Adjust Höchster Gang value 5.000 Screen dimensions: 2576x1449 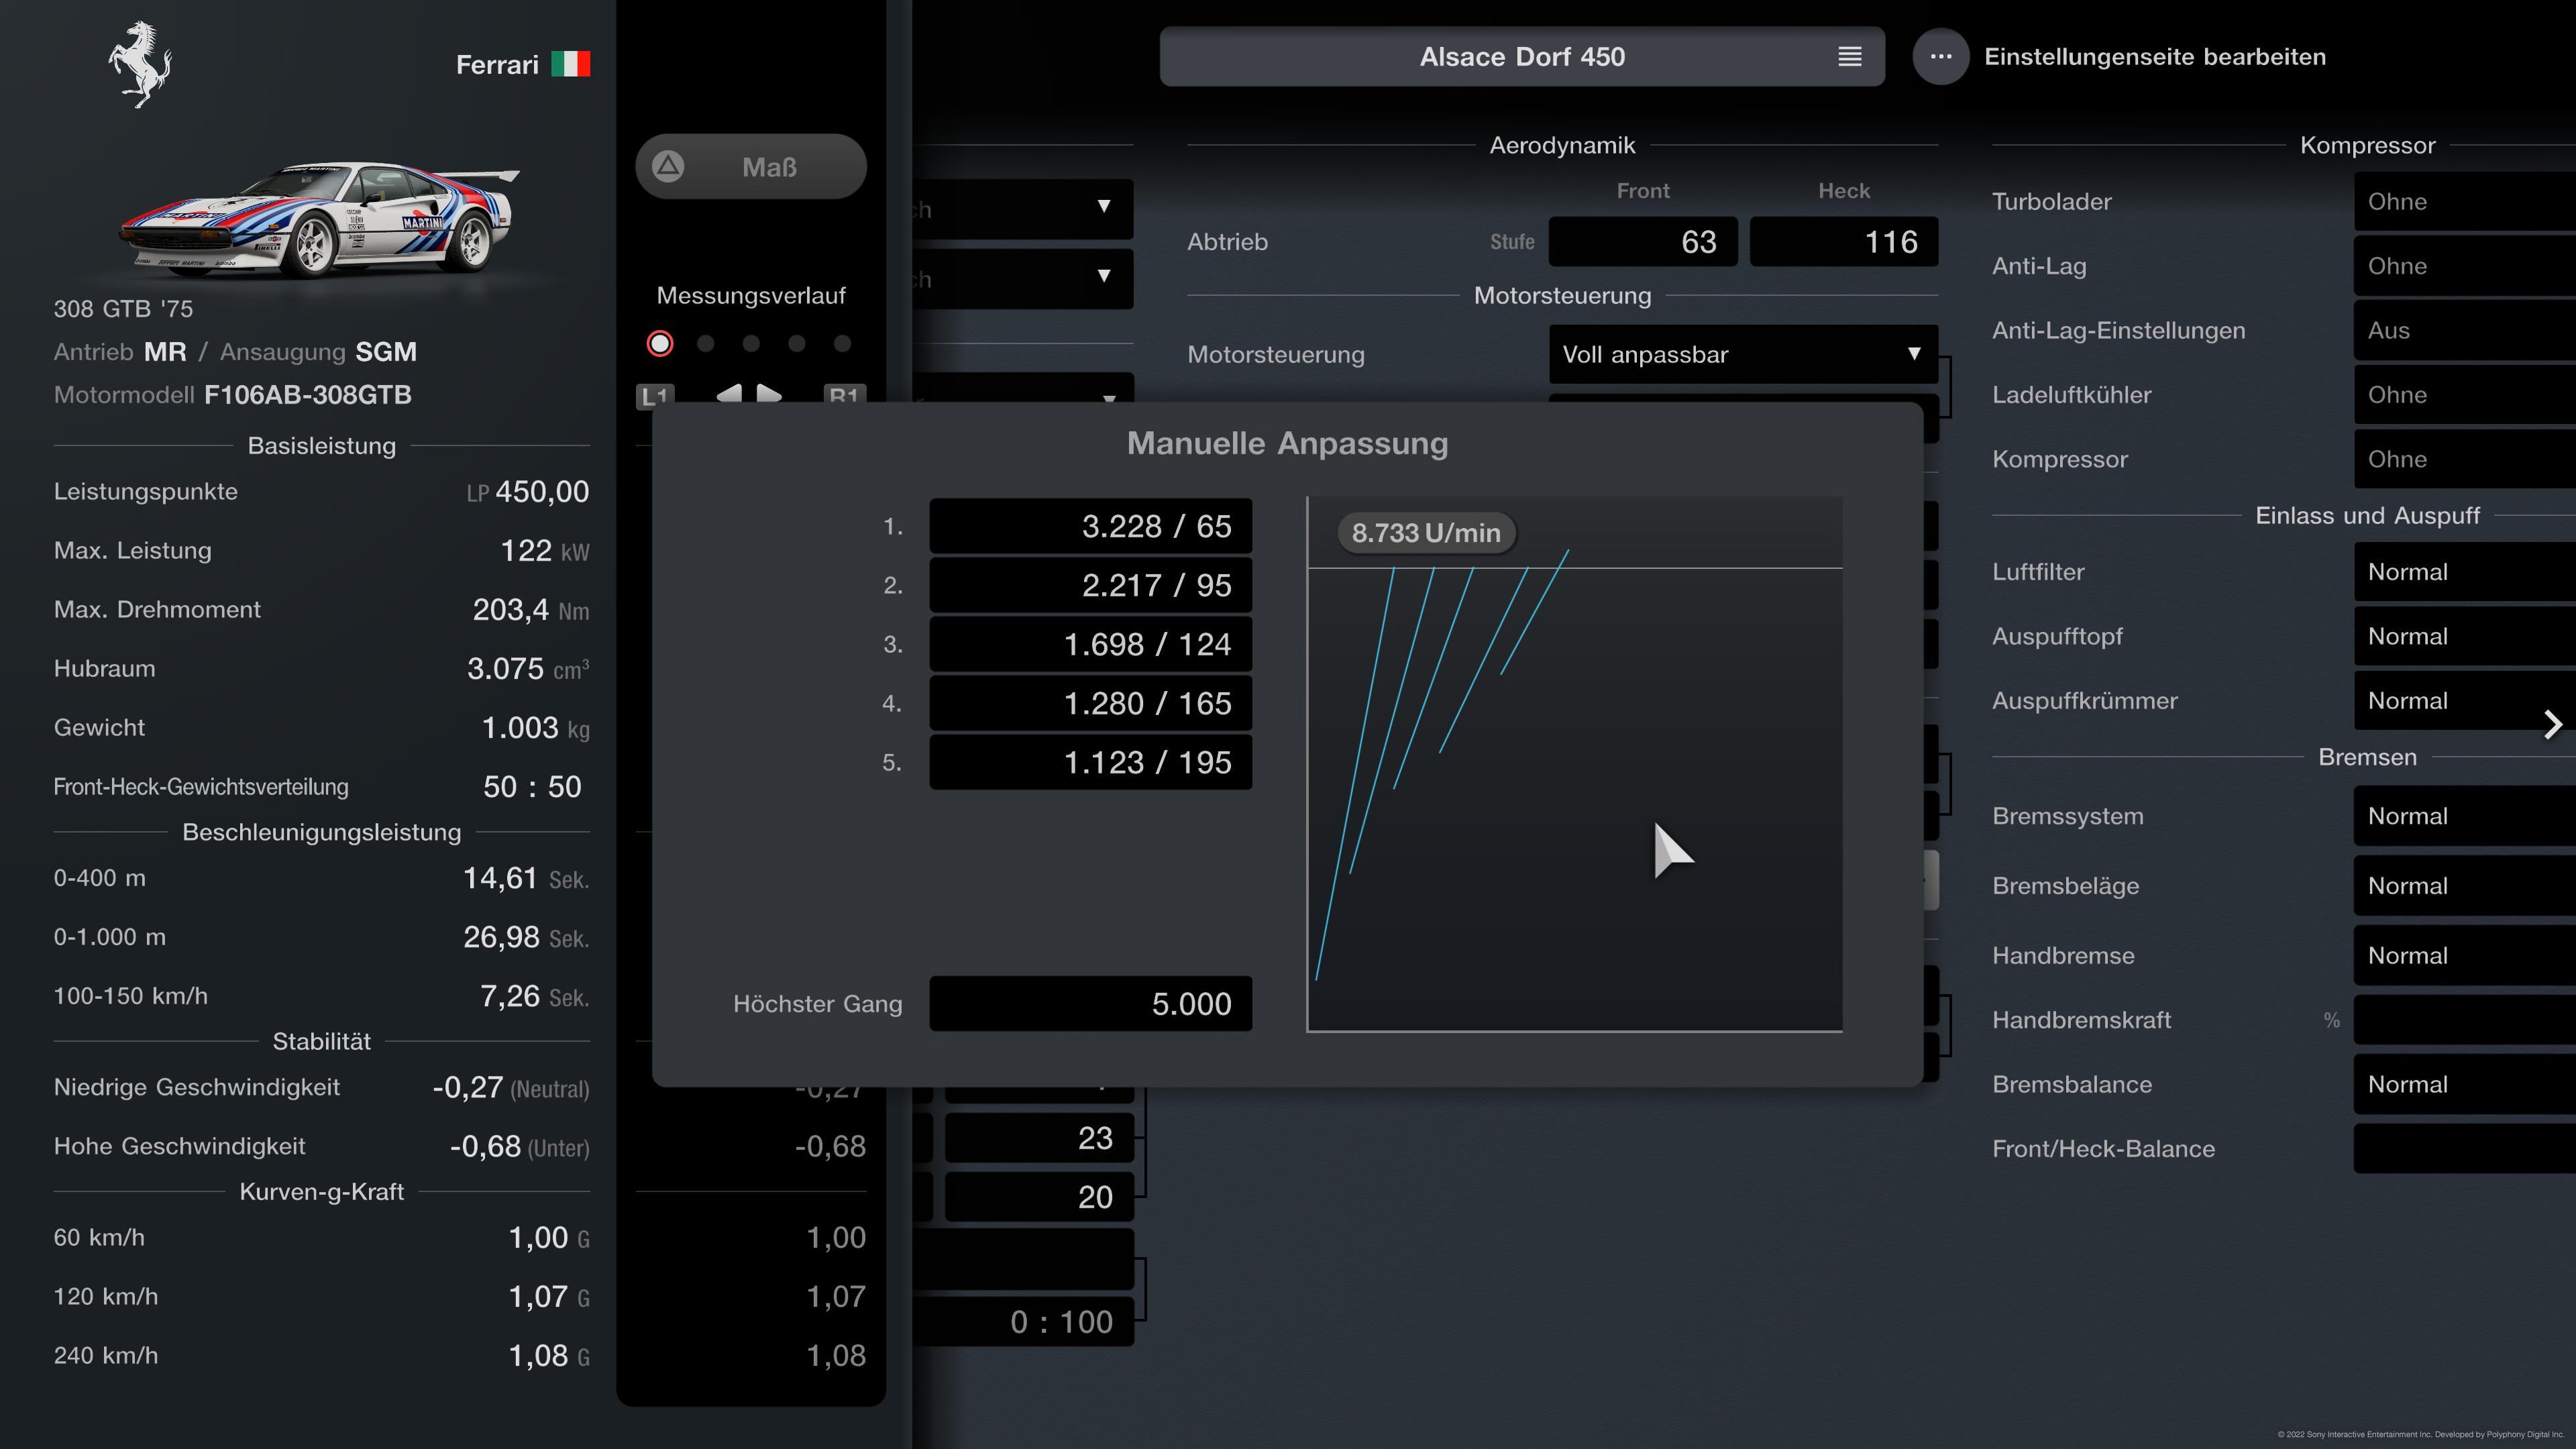pyautogui.click(x=1090, y=1003)
